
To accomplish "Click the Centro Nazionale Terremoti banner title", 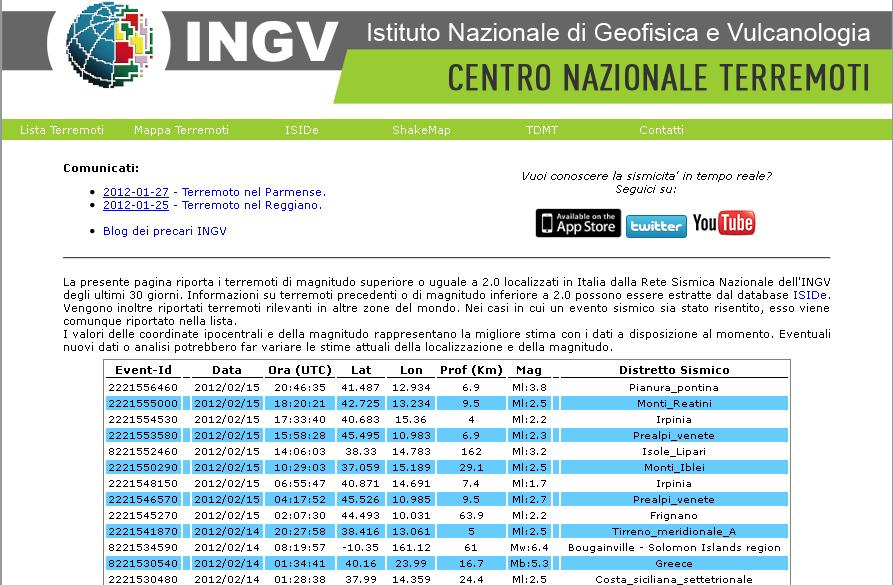I will pos(659,77).
